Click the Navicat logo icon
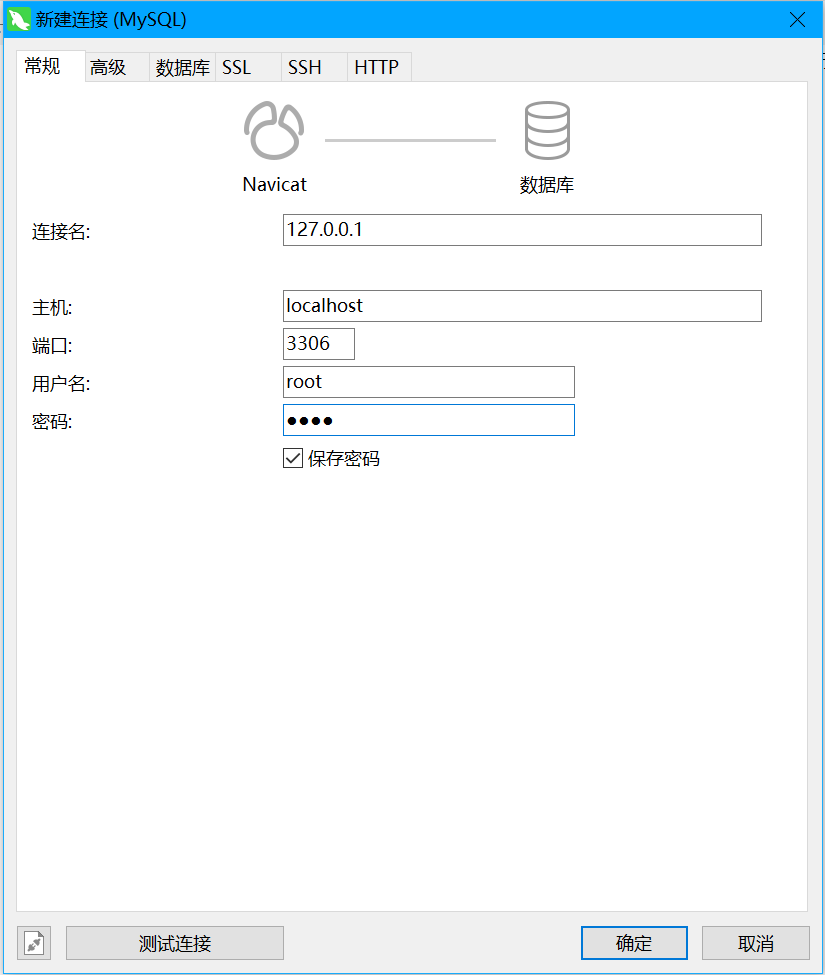This screenshot has height=975, width=825. tap(274, 131)
